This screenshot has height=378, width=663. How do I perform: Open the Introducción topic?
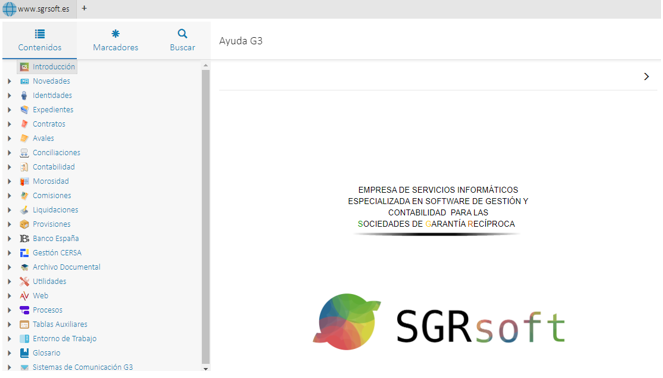(x=54, y=67)
